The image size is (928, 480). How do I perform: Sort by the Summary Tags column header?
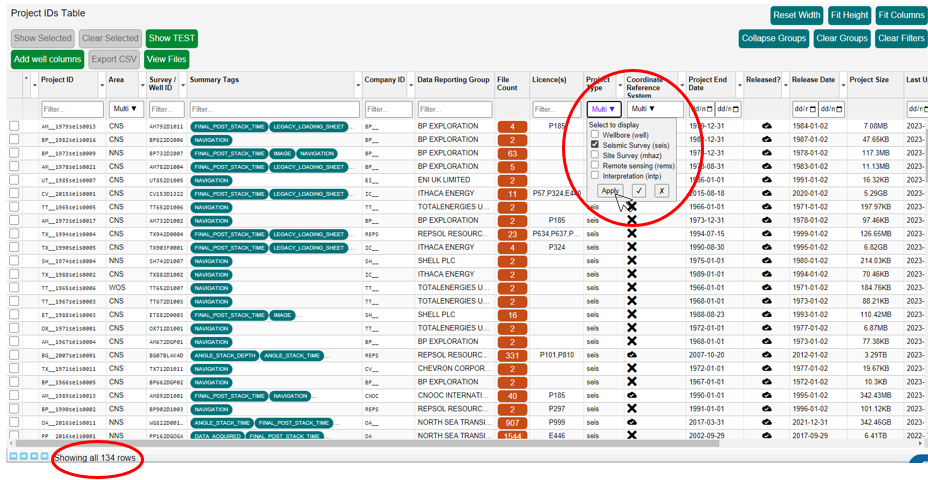click(214, 79)
